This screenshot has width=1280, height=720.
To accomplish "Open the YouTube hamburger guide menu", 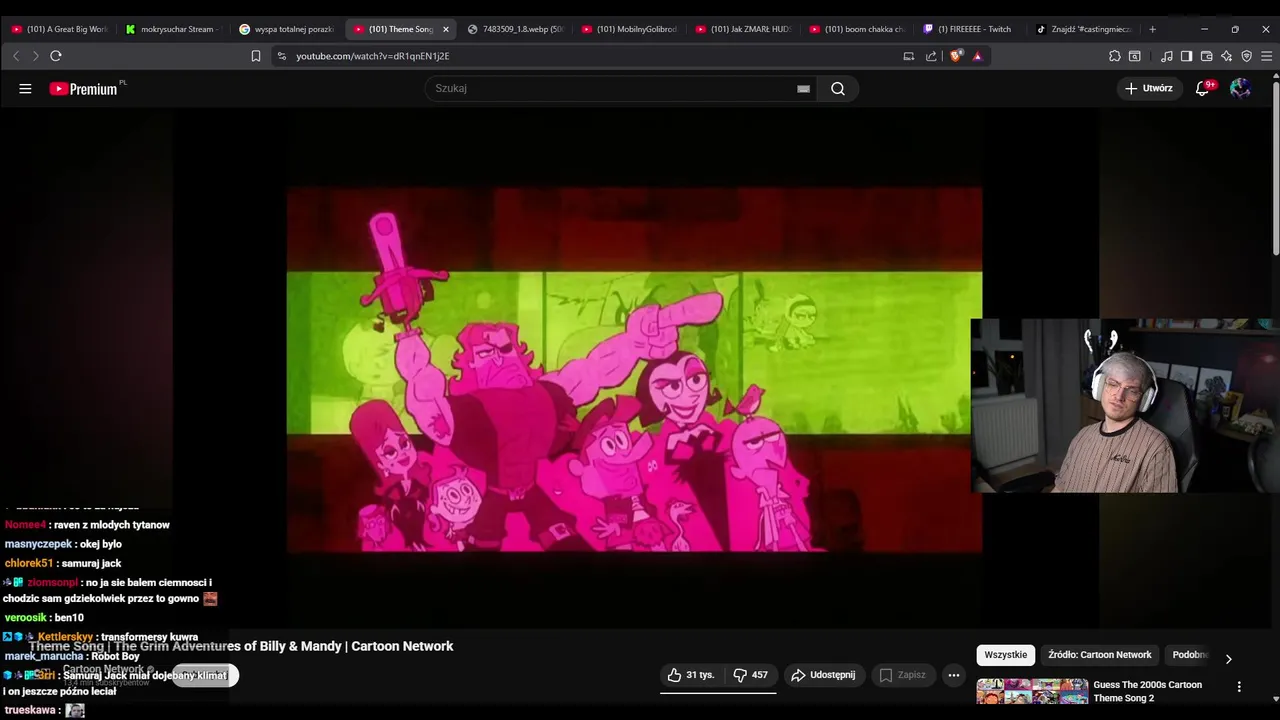I will click(x=25, y=89).
